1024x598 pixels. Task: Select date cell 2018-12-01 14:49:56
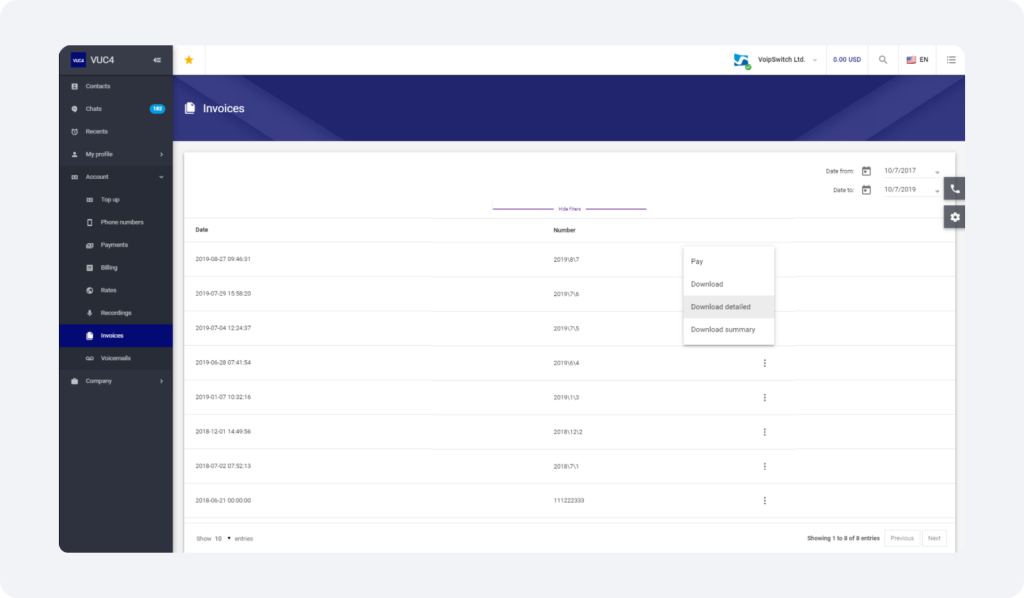[x=223, y=432]
